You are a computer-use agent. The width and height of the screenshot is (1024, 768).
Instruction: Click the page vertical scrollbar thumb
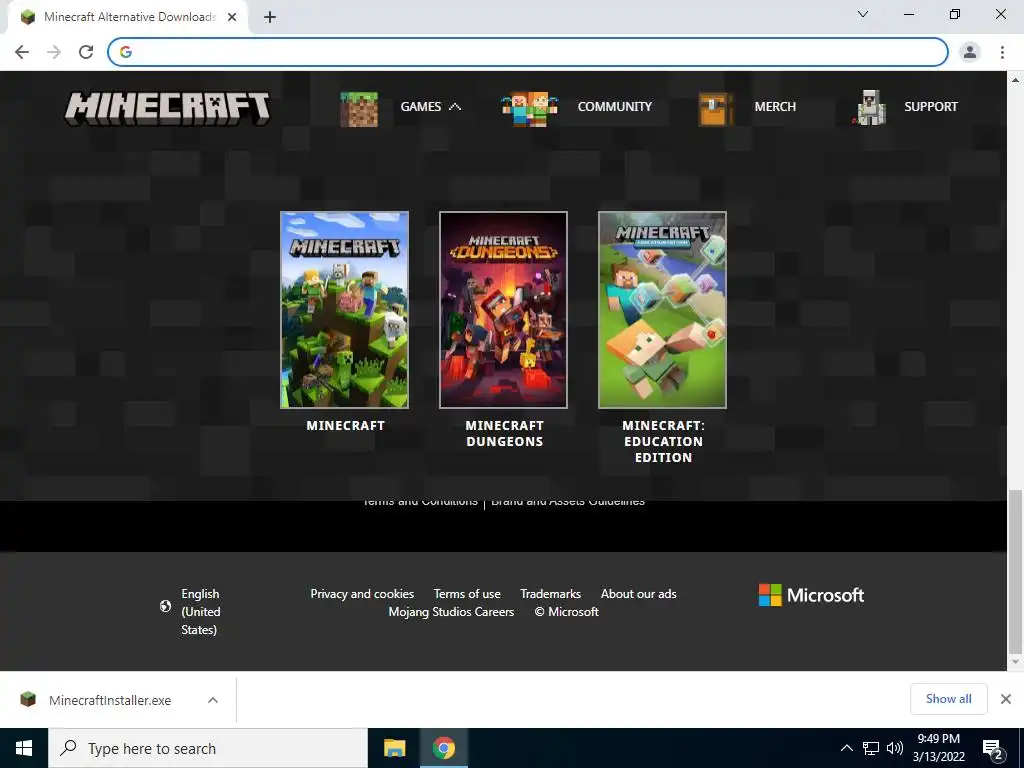pos(1016,571)
